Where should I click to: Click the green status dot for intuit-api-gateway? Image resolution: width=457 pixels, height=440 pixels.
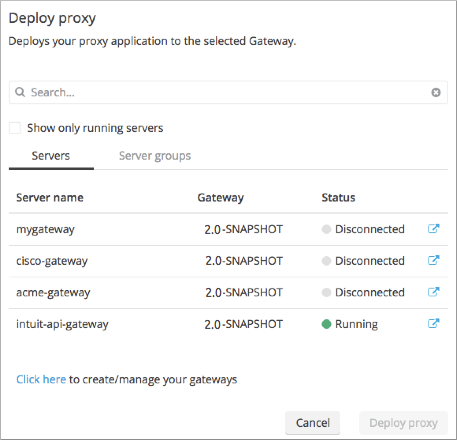tap(326, 324)
